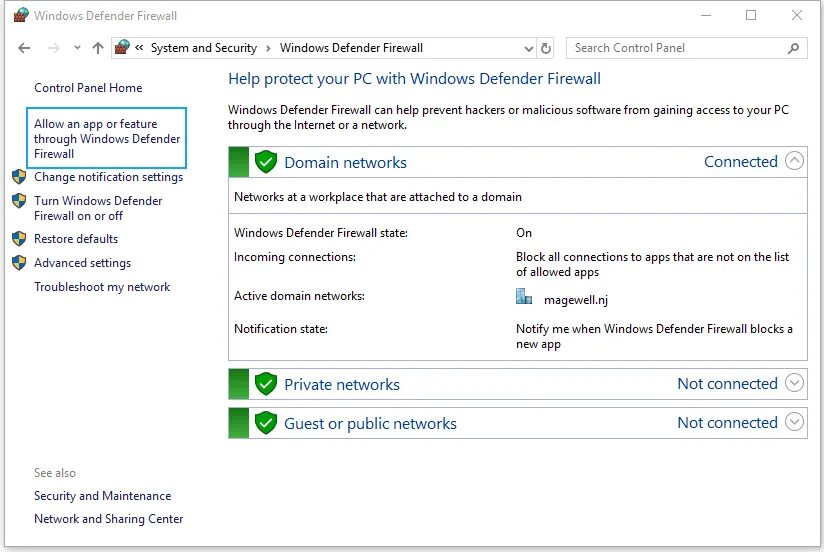Open Control Panel Home
824x552 pixels.
click(x=88, y=88)
